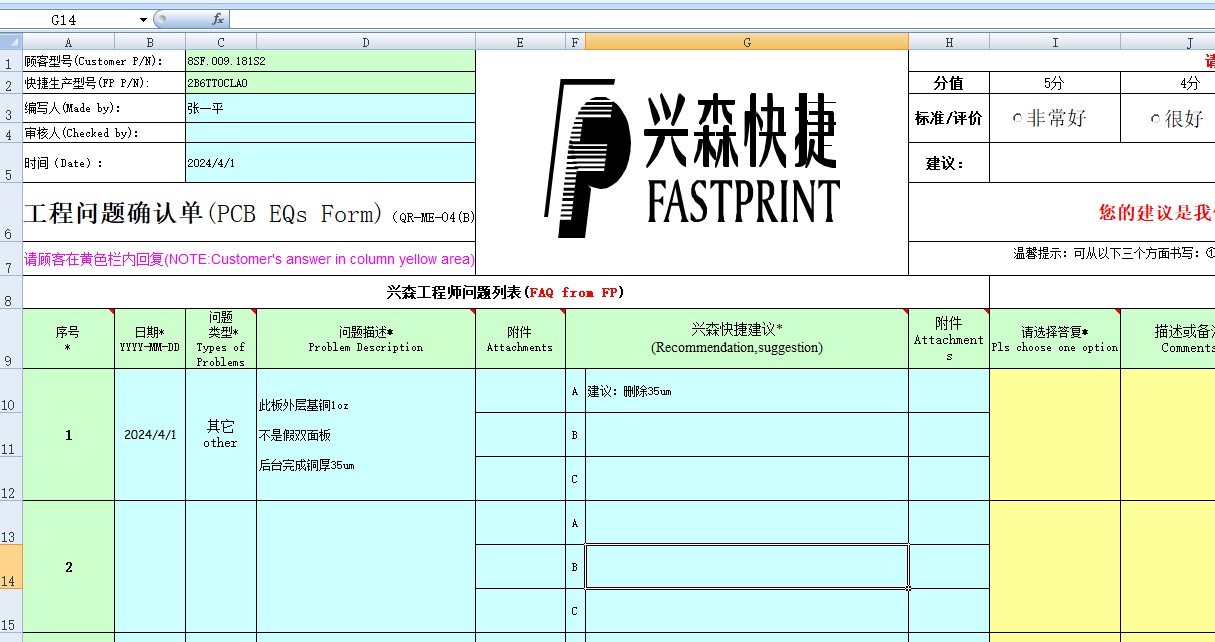The height and width of the screenshot is (642, 1215).
Task: Select row 9 header
Action: [11, 339]
